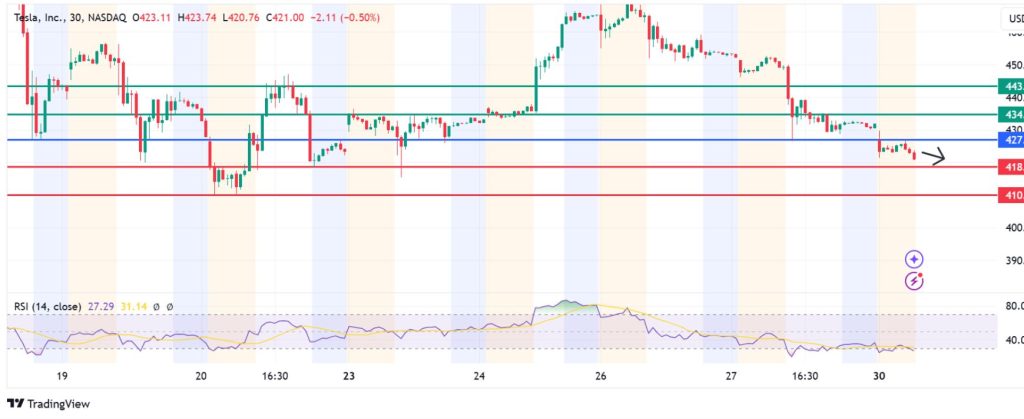This screenshot has width=1024, height=419.
Task: Select the 434 green price label
Action: pos(1012,115)
